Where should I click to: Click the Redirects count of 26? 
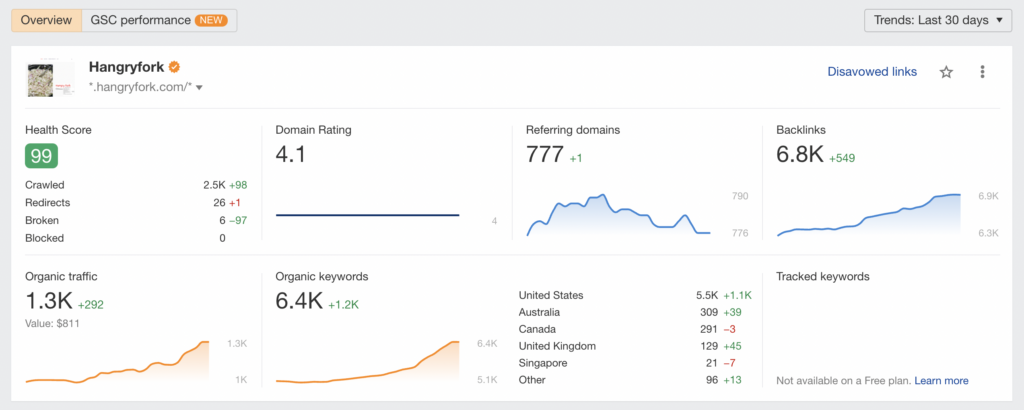(219, 202)
